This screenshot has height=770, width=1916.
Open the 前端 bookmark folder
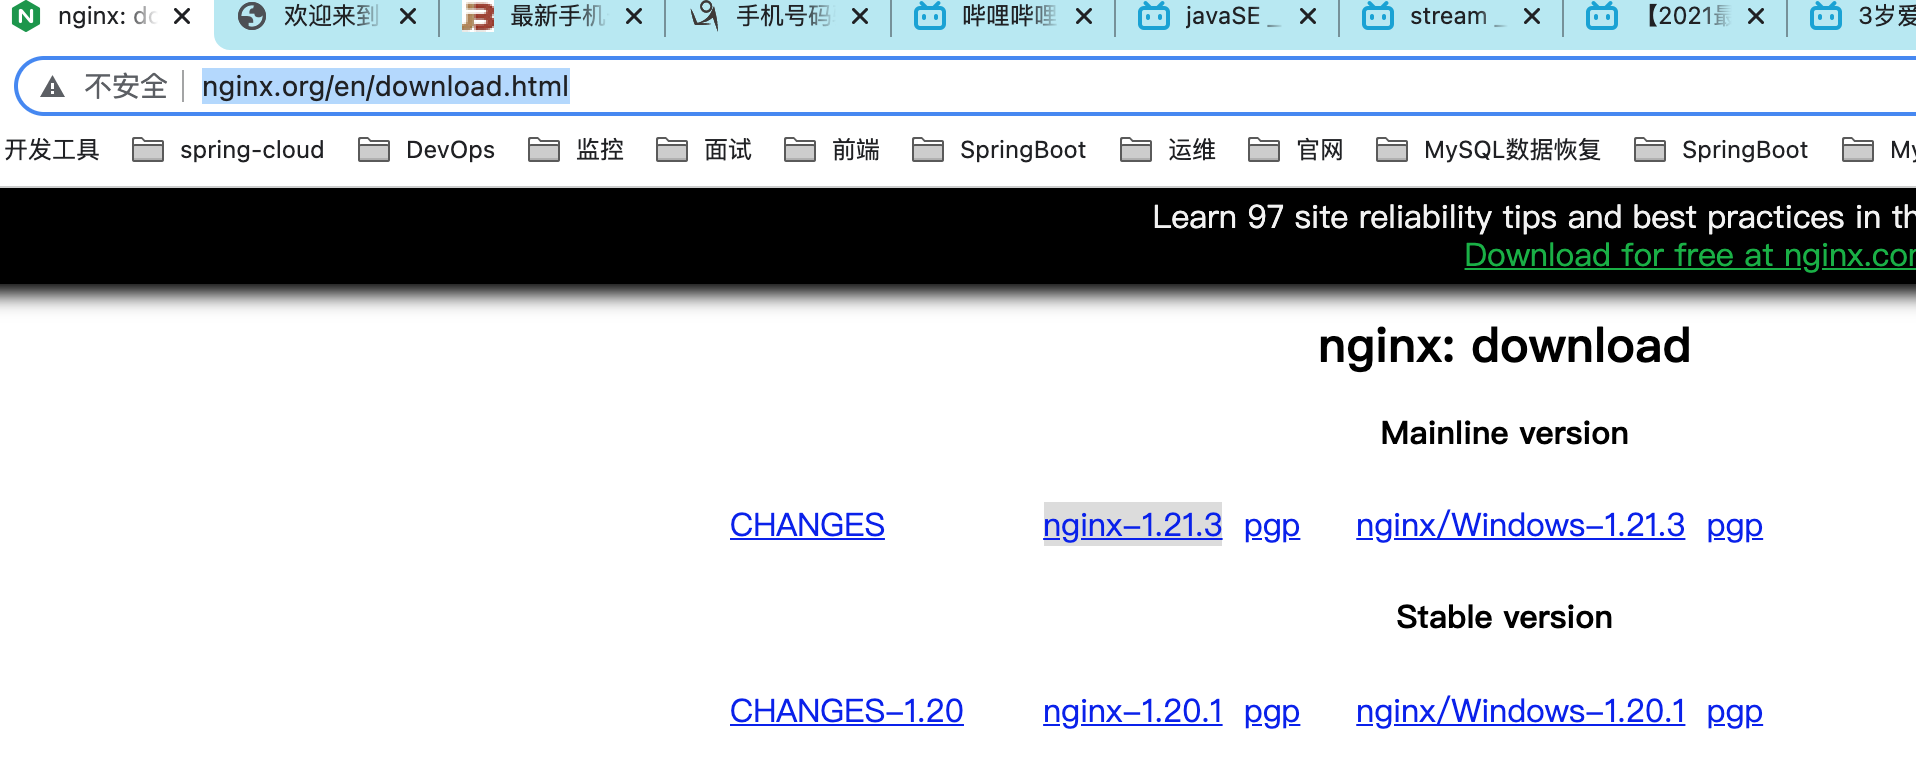[x=832, y=150]
